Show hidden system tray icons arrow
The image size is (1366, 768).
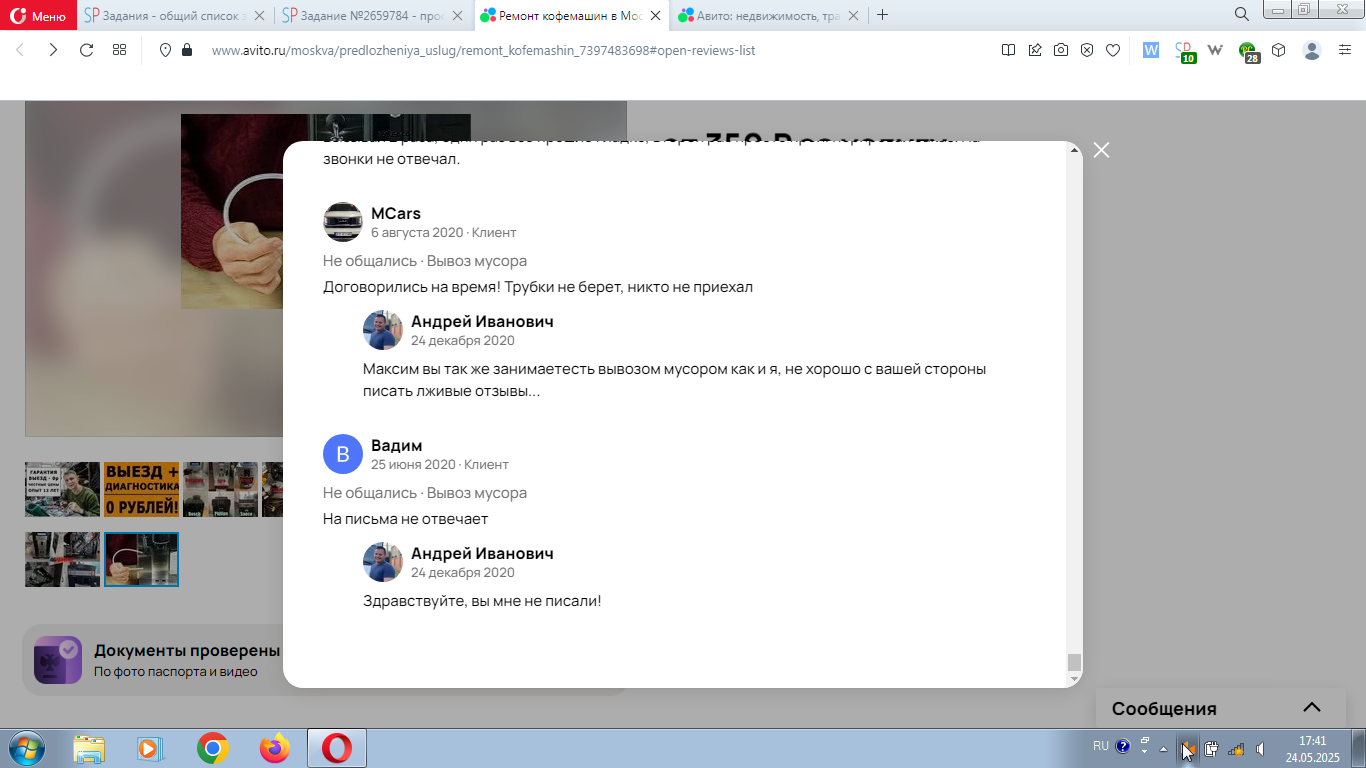click(1163, 748)
